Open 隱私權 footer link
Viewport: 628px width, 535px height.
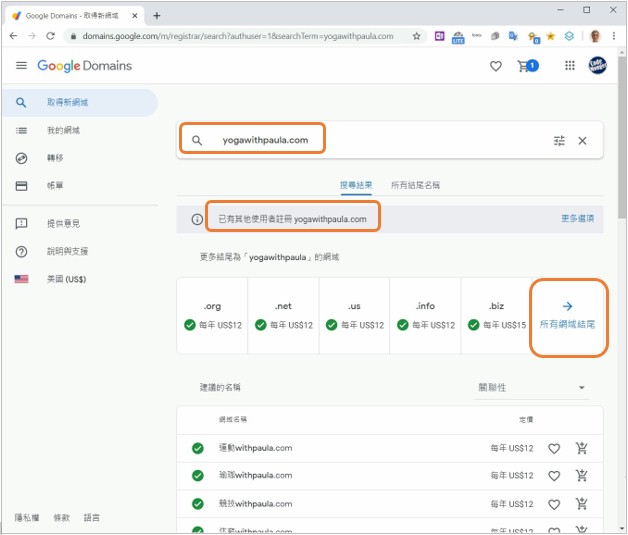[x=27, y=518]
